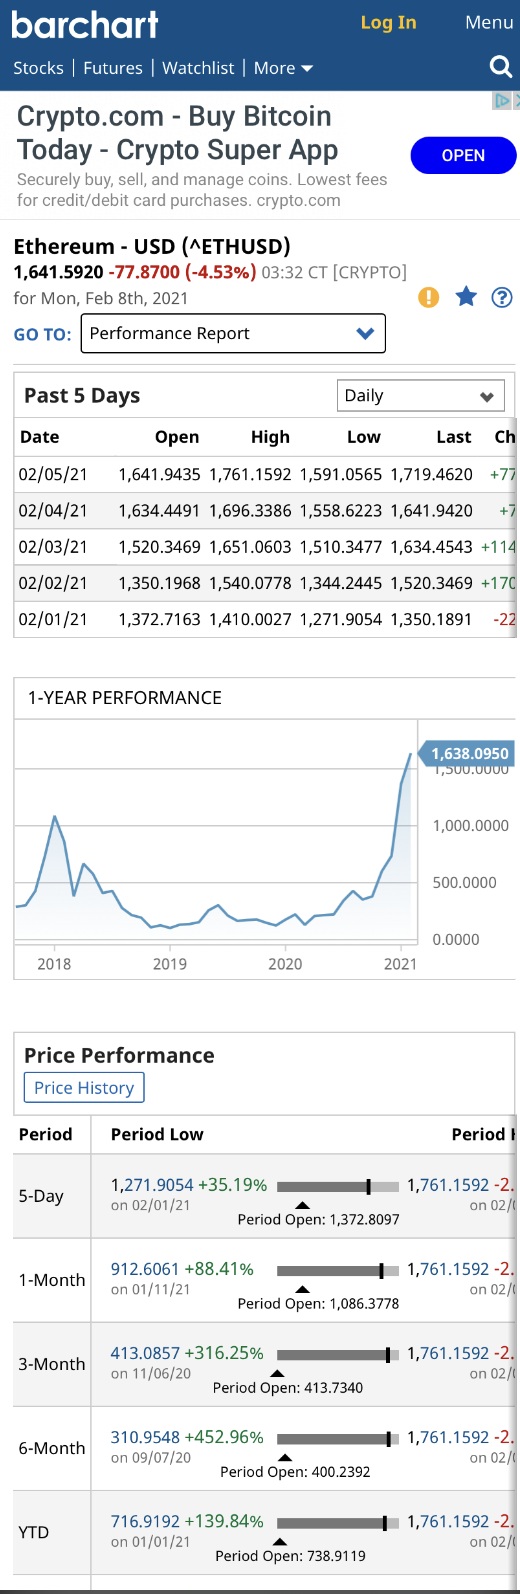Expand the More menu arrow
Screen dimensions: 520x1594
[284, 68]
